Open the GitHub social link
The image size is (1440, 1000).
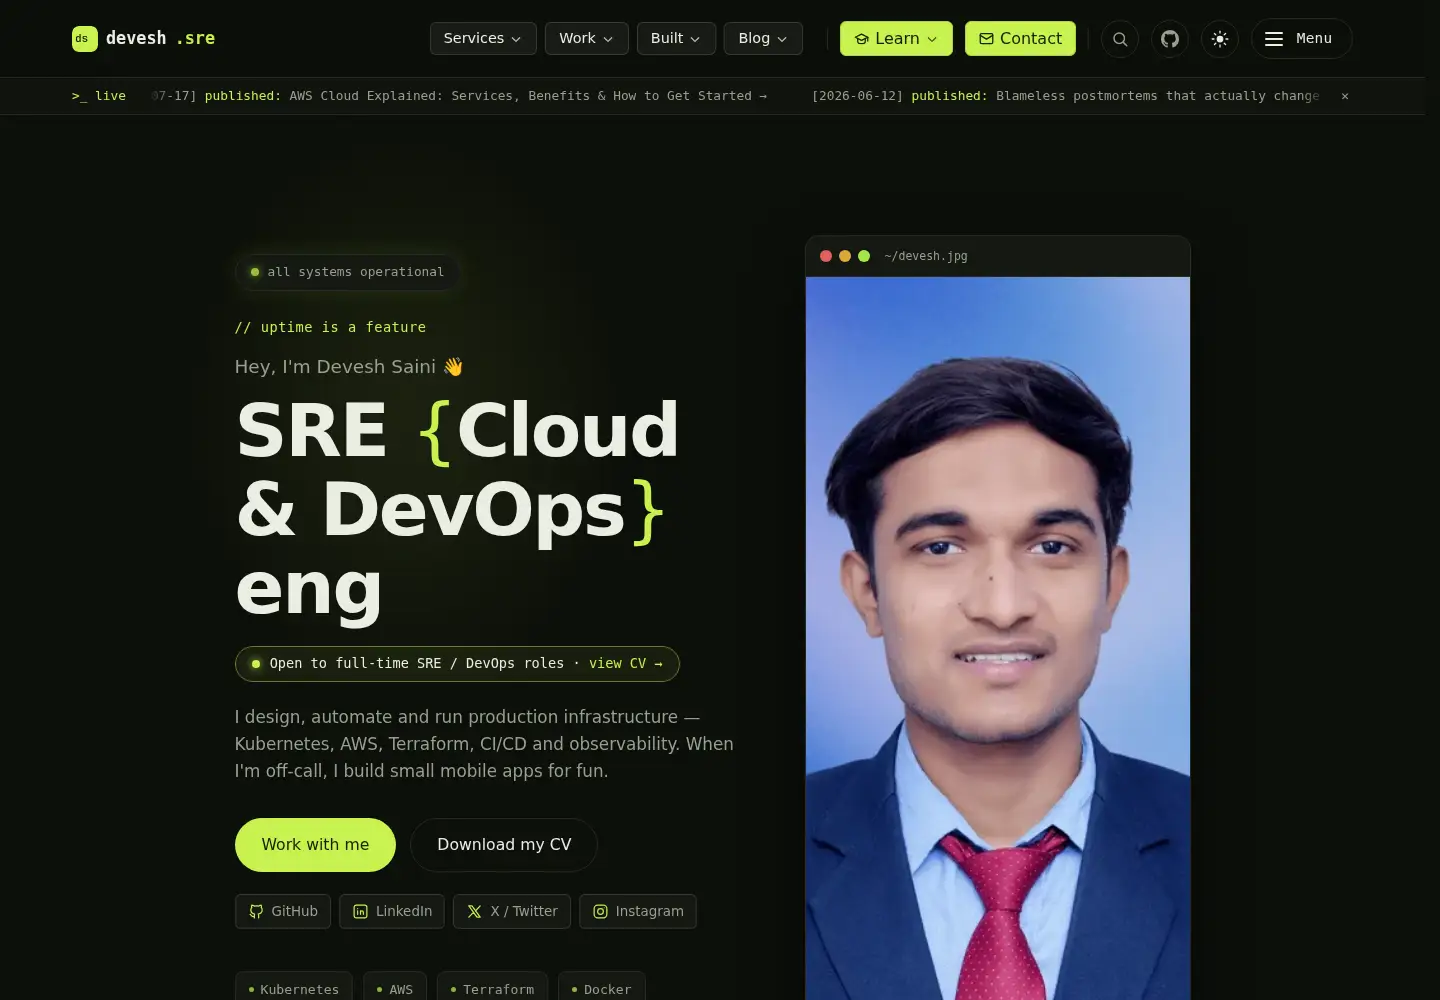(x=283, y=911)
